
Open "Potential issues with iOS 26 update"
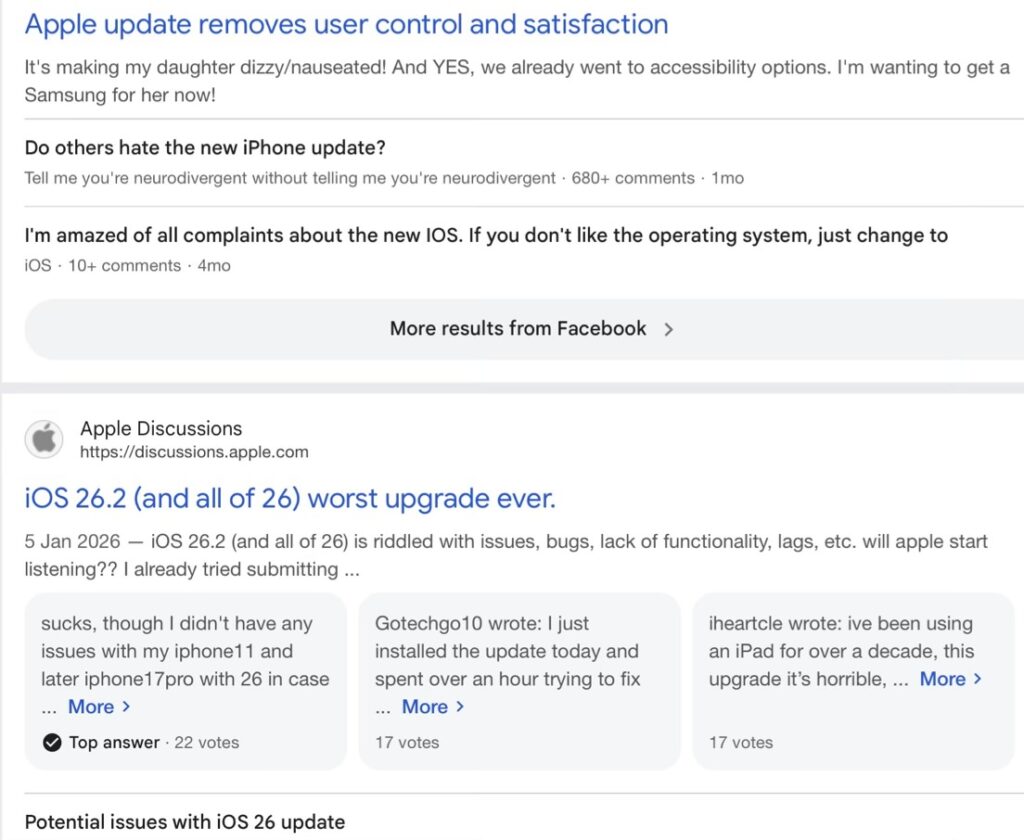(185, 822)
